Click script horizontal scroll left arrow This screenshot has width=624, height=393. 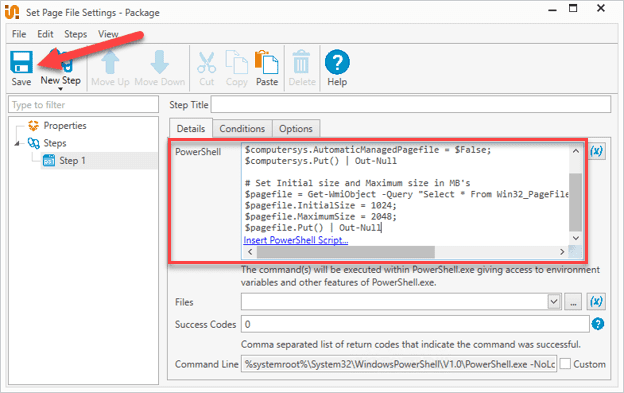coord(250,252)
